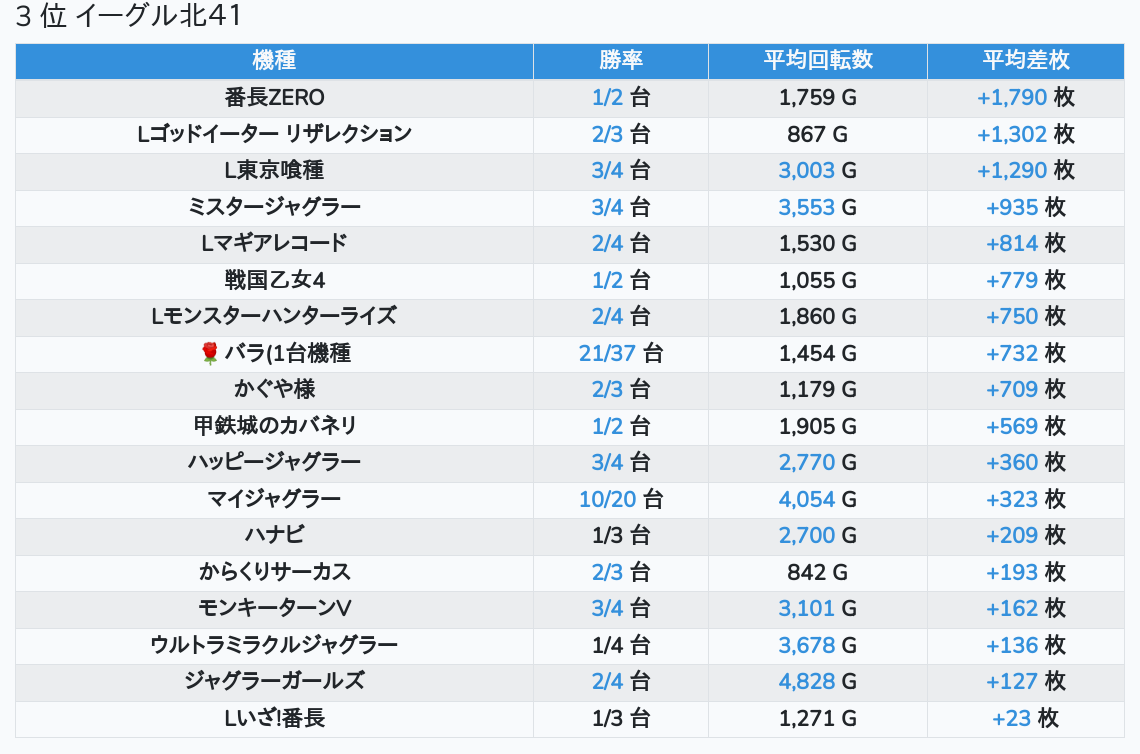Click 甲鉄城のカバネリ machine name
Image resolution: width=1140 pixels, height=754 pixels.
tap(274, 426)
